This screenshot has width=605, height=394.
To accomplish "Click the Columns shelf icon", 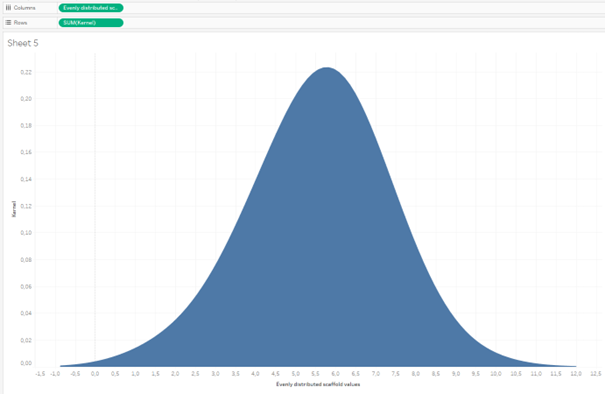I will [x=8, y=8].
